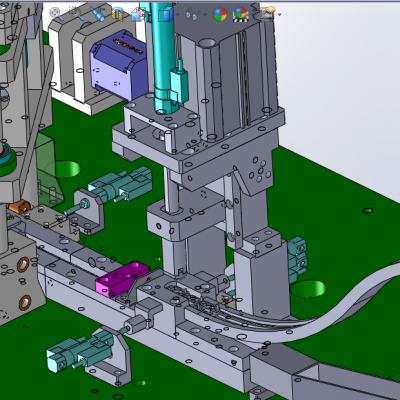Expand the View Settings dropdown arrow
Viewport: 400px width, 400px height.
279,15
